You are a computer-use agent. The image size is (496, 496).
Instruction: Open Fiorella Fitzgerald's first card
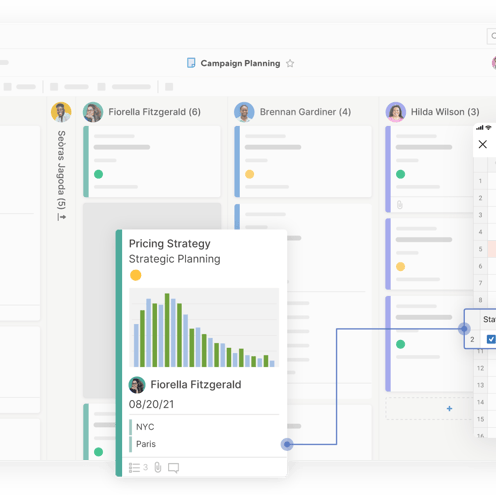(152, 162)
